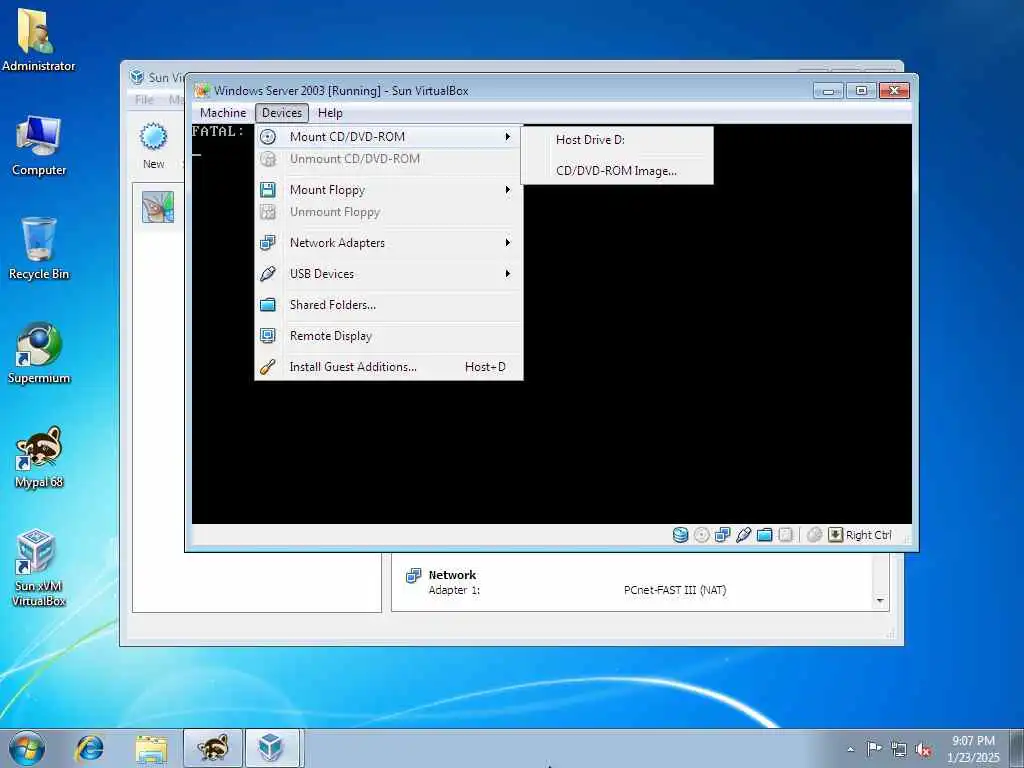This screenshot has height=768, width=1024.
Task: Click the Guest Additions wrench icon
Action: point(268,367)
